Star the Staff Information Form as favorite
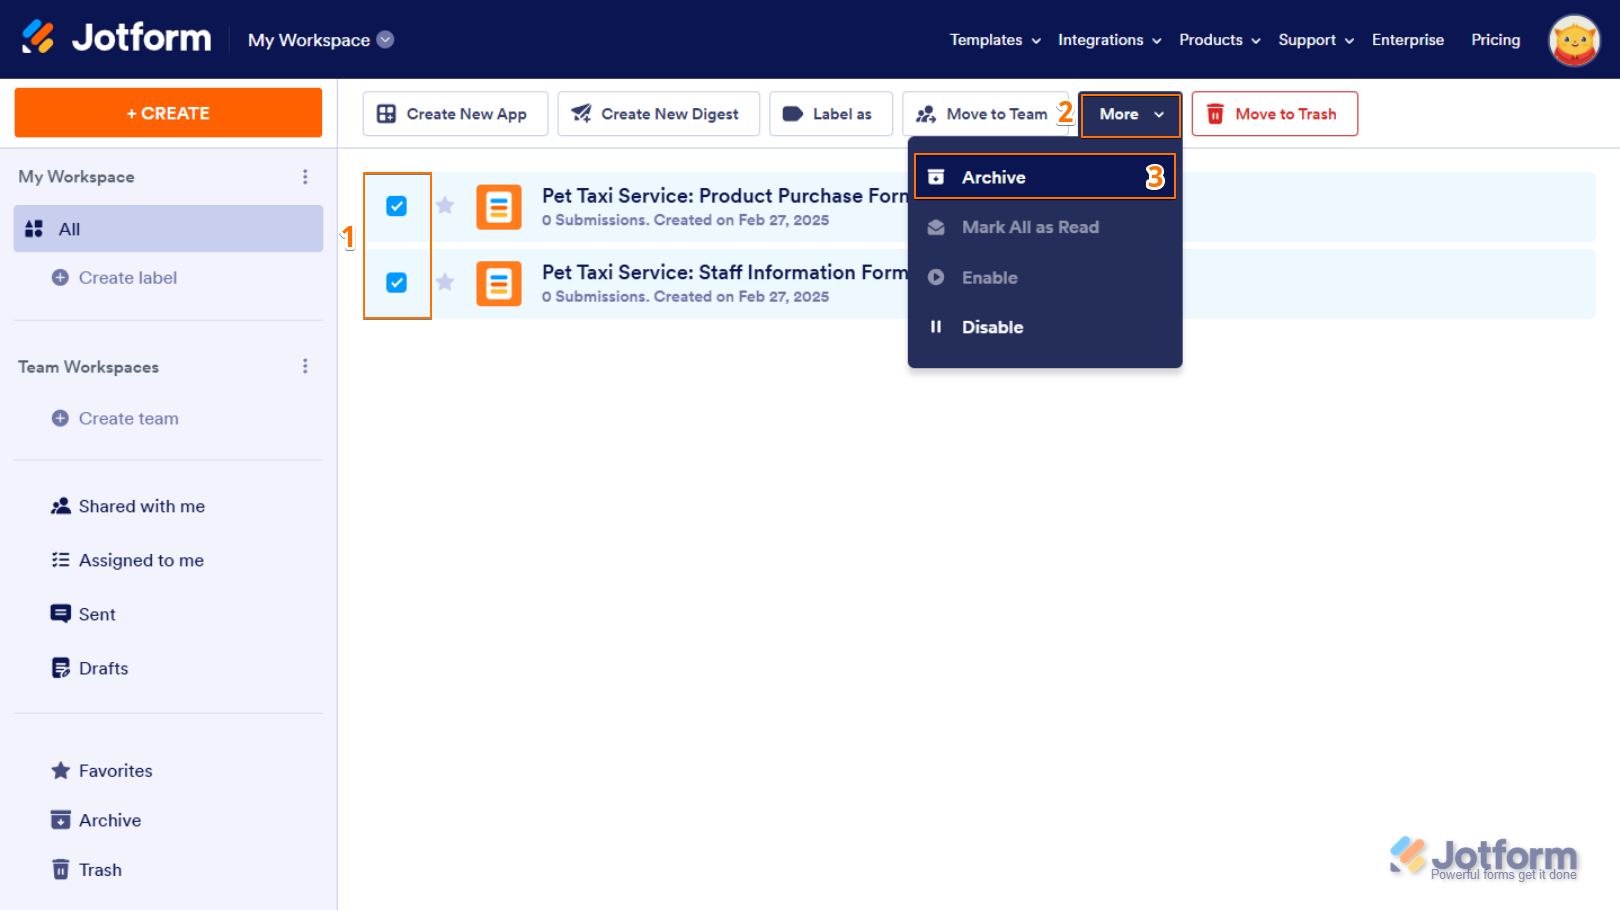The height and width of the screenshot is (910, 1620). (445, 282)
